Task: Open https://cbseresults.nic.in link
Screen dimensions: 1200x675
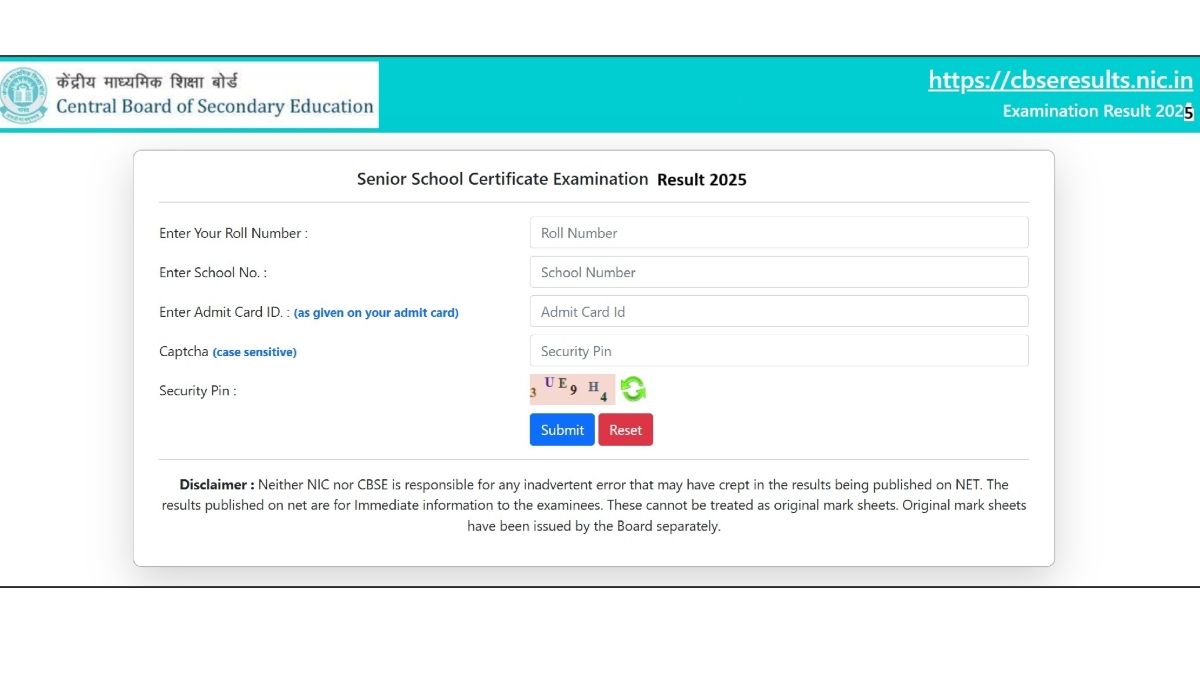Action: click(1060, 80)
